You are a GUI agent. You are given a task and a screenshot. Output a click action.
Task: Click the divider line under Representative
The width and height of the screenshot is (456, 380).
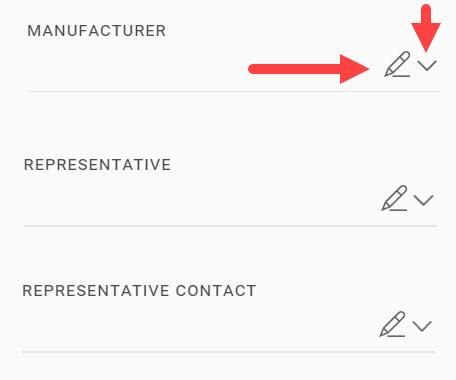click(x=230, y=226)
